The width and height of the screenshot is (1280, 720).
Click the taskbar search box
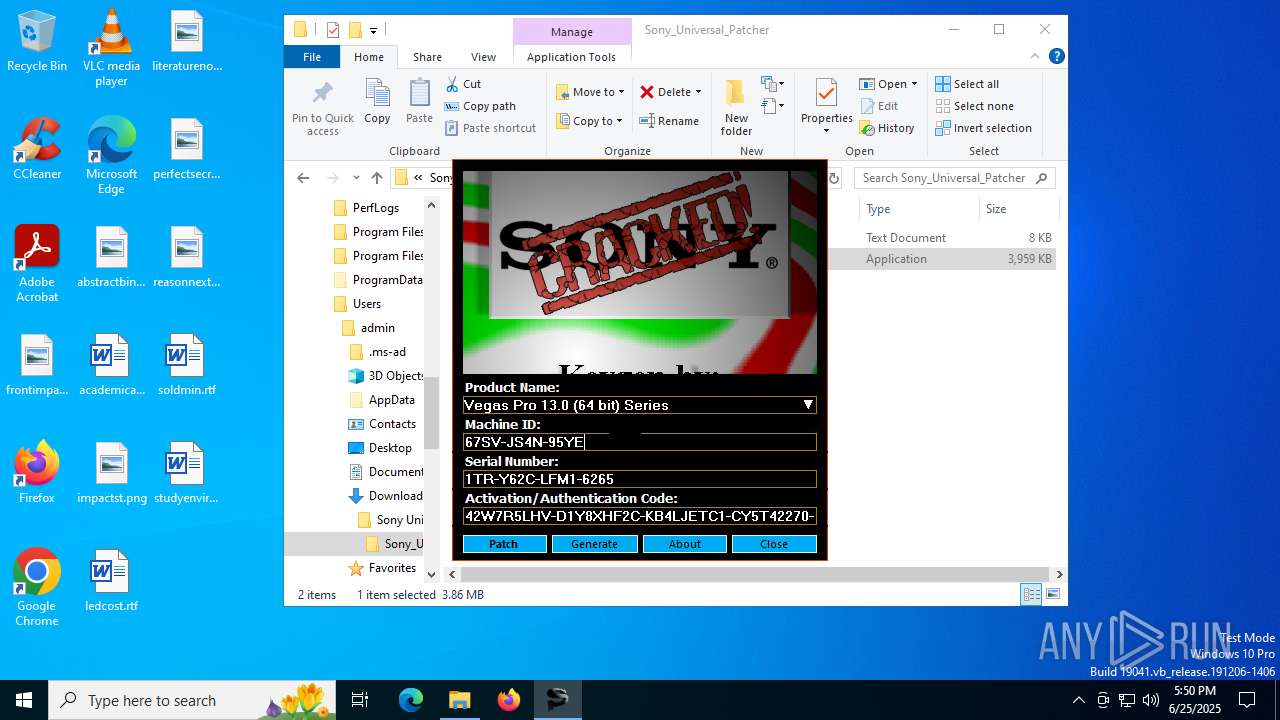[193, 700]
